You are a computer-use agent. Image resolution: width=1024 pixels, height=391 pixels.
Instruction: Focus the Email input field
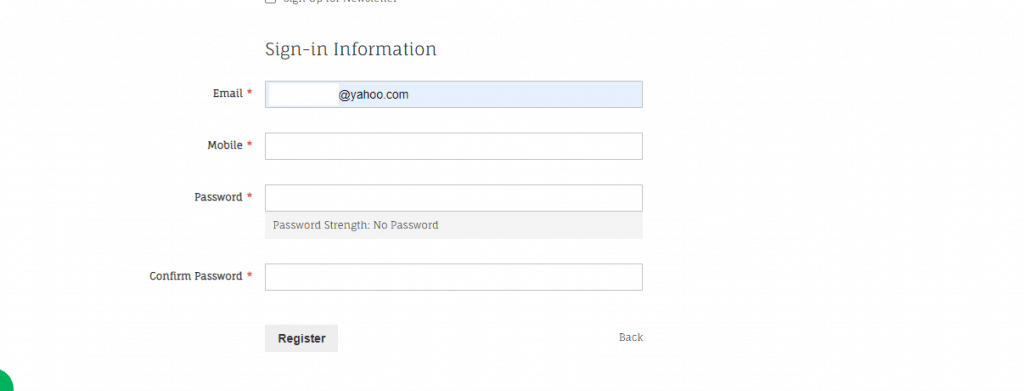click(x=453, y=95)
